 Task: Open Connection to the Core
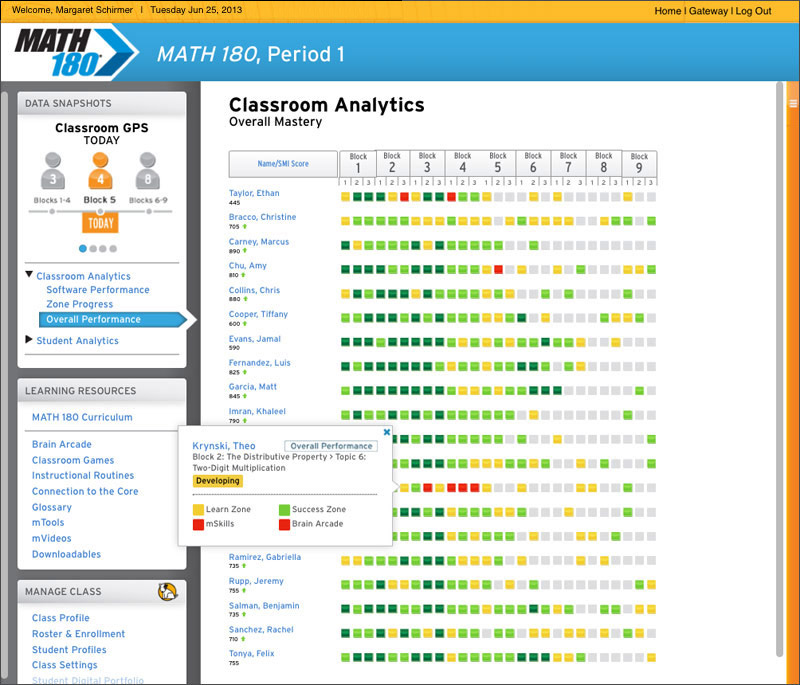(x=85, y=491)
